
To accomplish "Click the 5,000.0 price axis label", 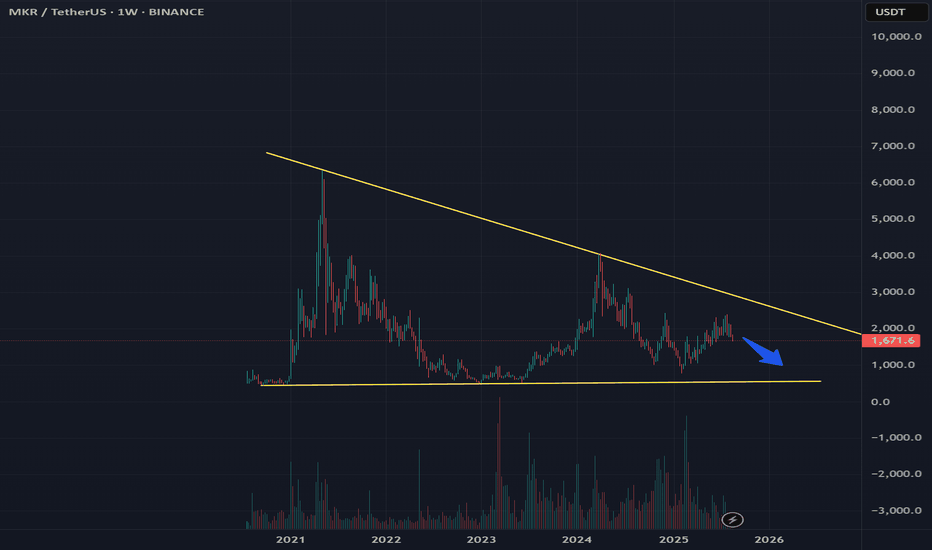I will tap(893, 219).
